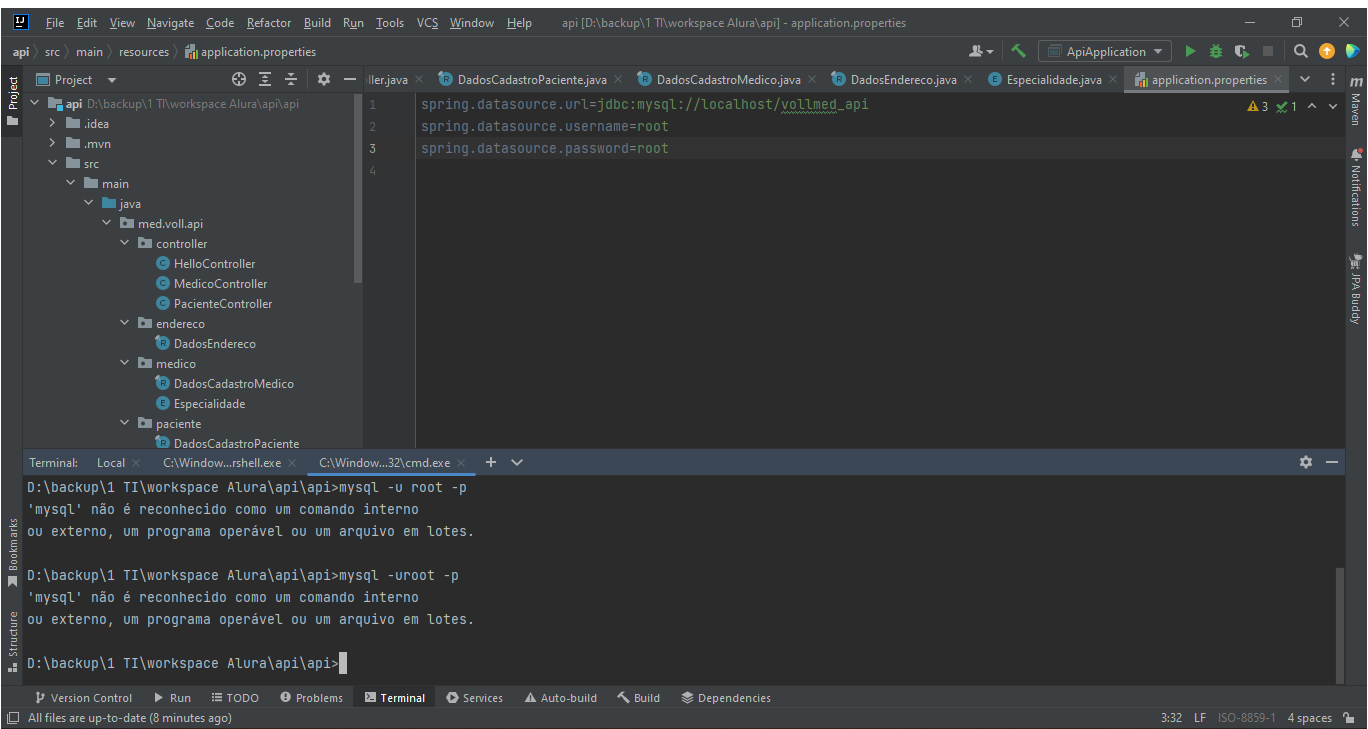Open Version Control tool window
This screenshot has width=1368, height=729.
83,697
